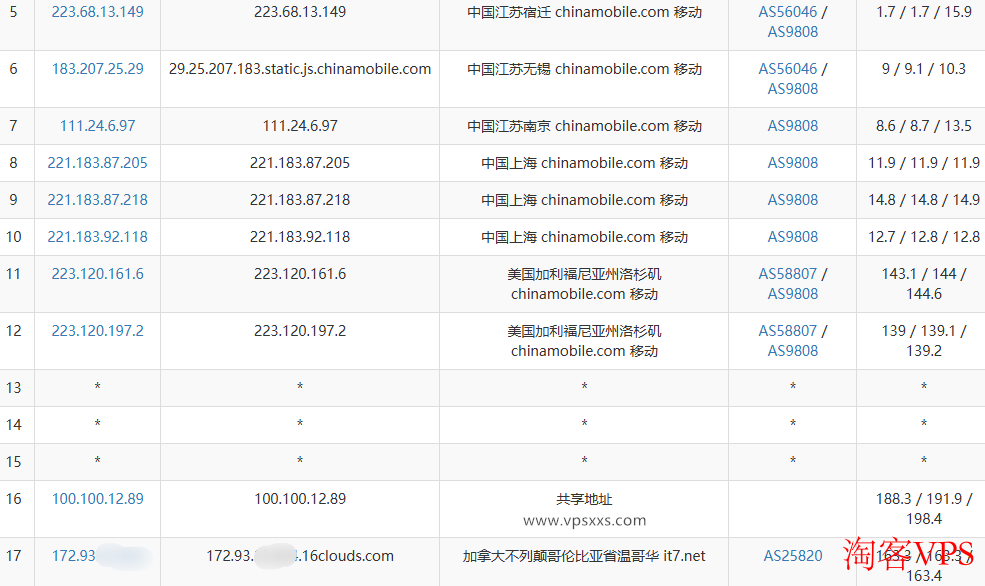Click AS9808 link in row 7
The image size is (985, 586).
click(x=793, y=126)
